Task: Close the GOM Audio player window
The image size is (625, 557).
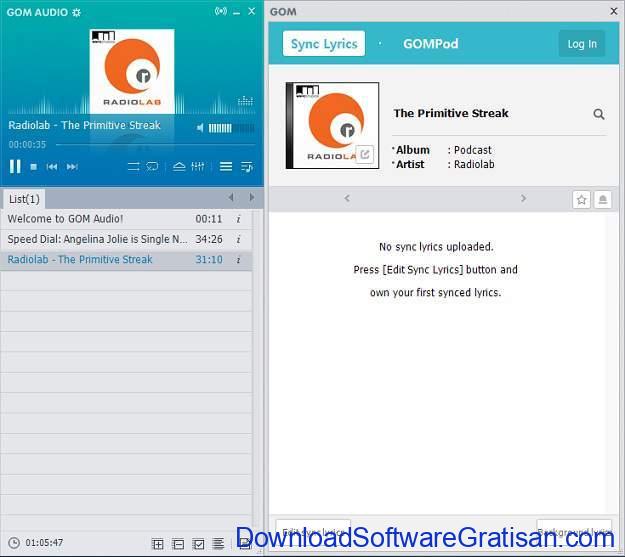Action: coord(252,11)
